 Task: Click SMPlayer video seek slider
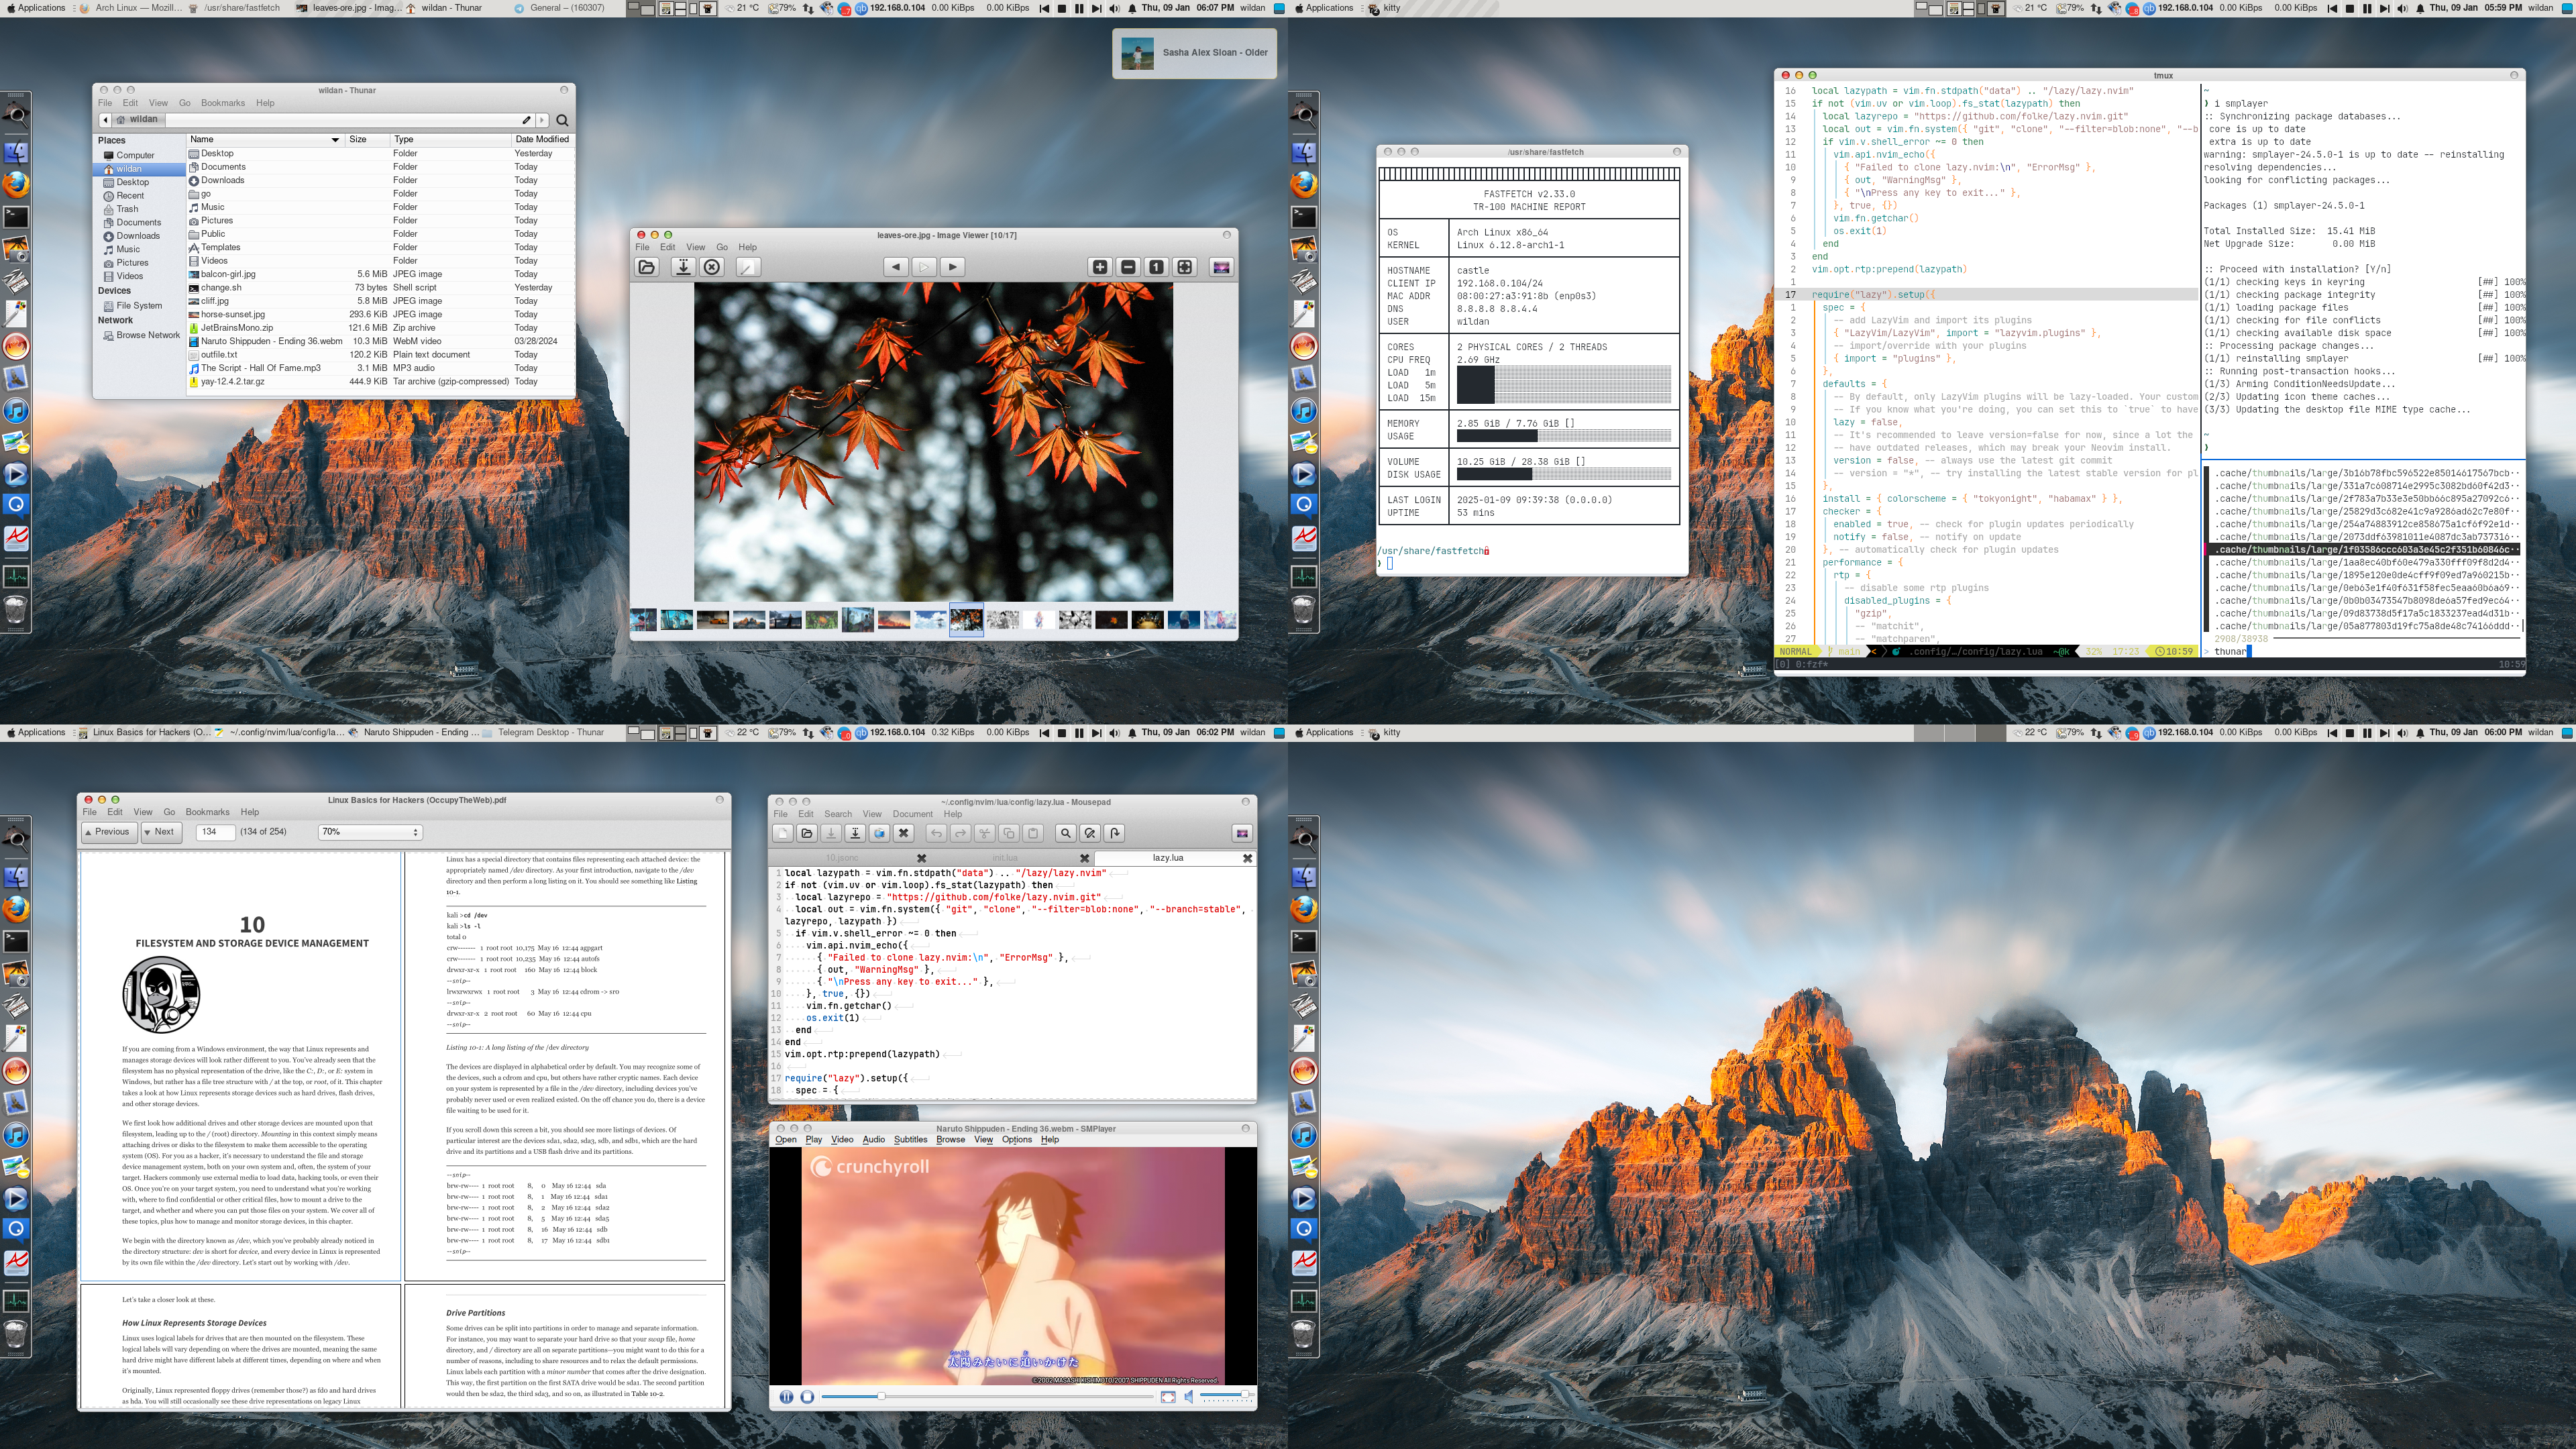pyautogui.click(x=987, y=1397)
